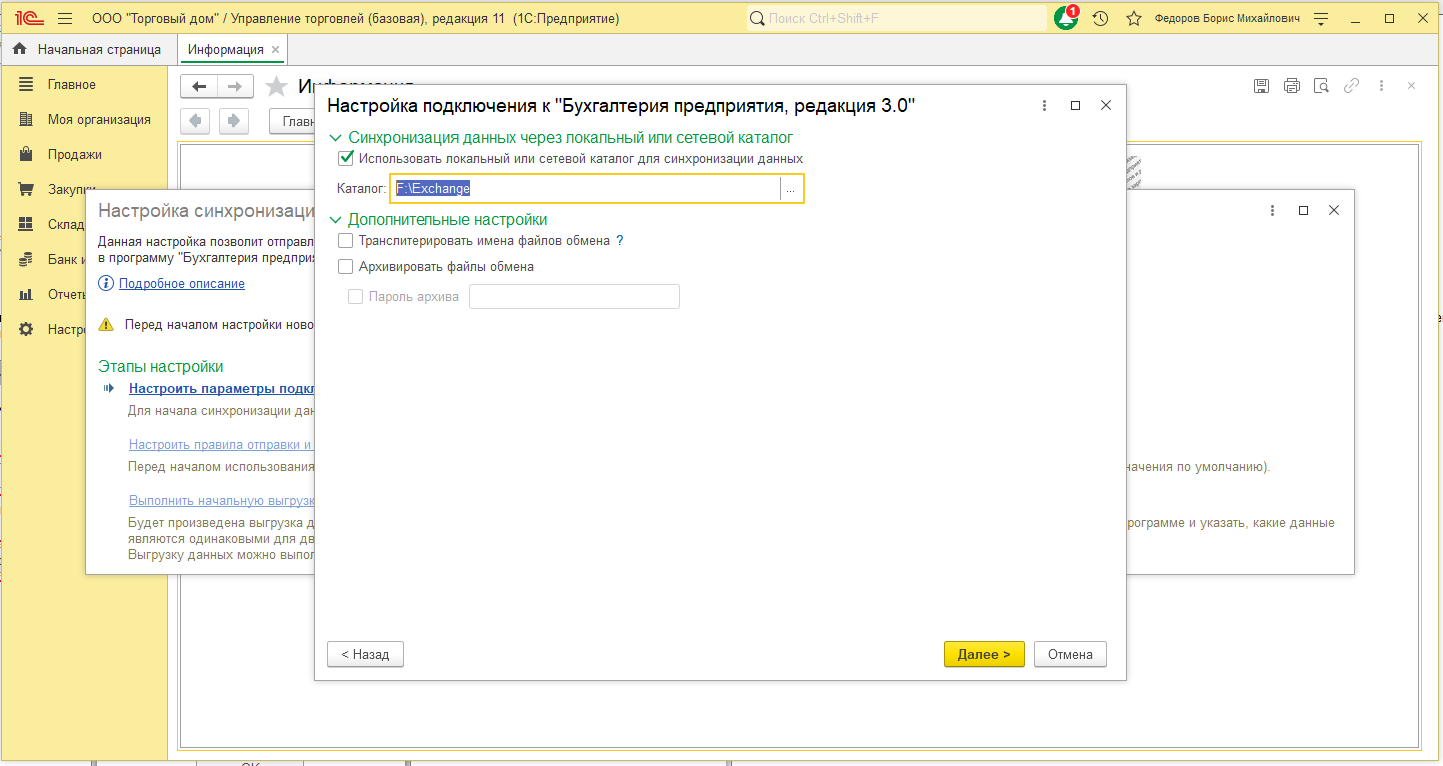Image resolution: width=1443 pixels, height=766 pixels.
Task: Open Информация page more-options dots
Action: point(1381,86)
